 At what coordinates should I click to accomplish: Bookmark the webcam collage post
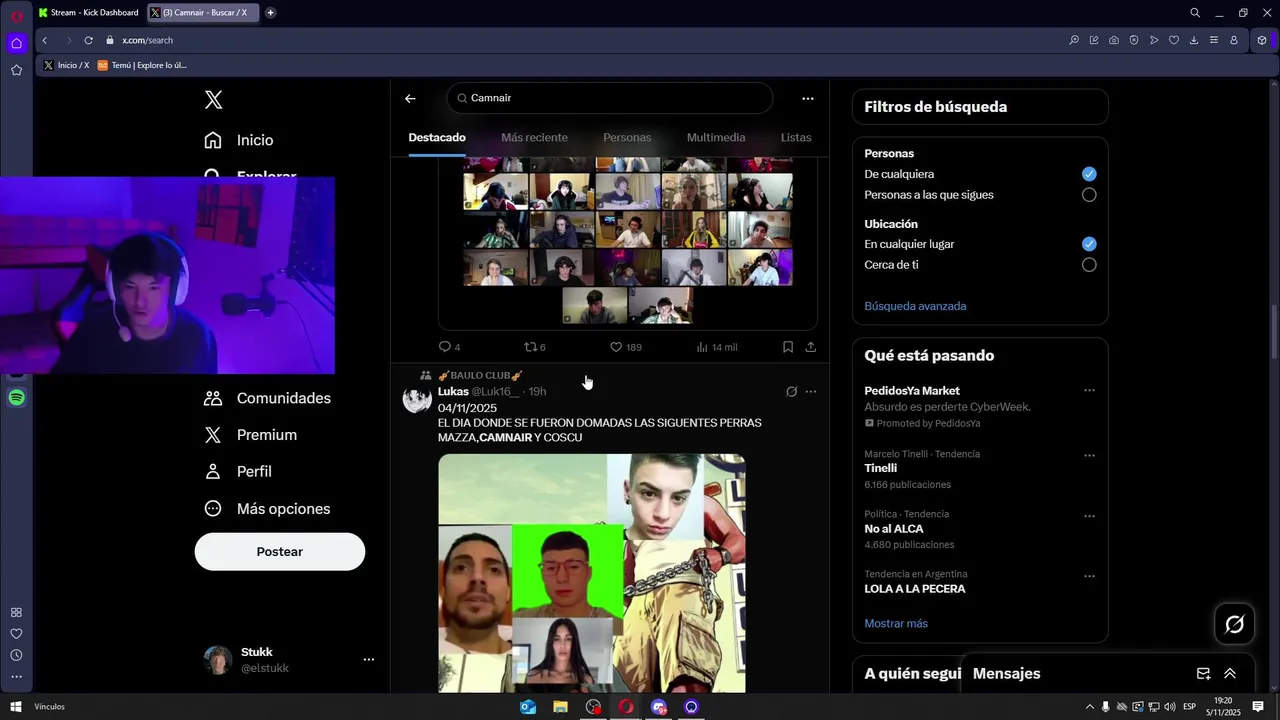[788, 347]
